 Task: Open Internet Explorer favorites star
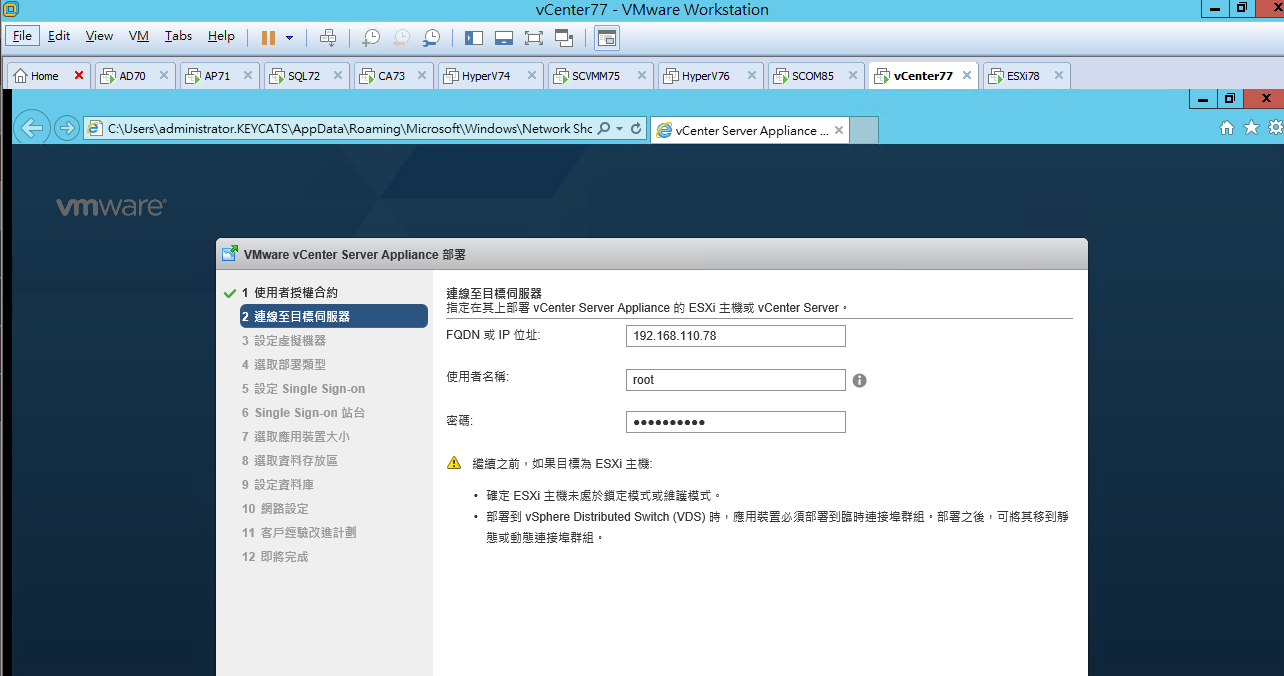click(x=1251, y=128)
